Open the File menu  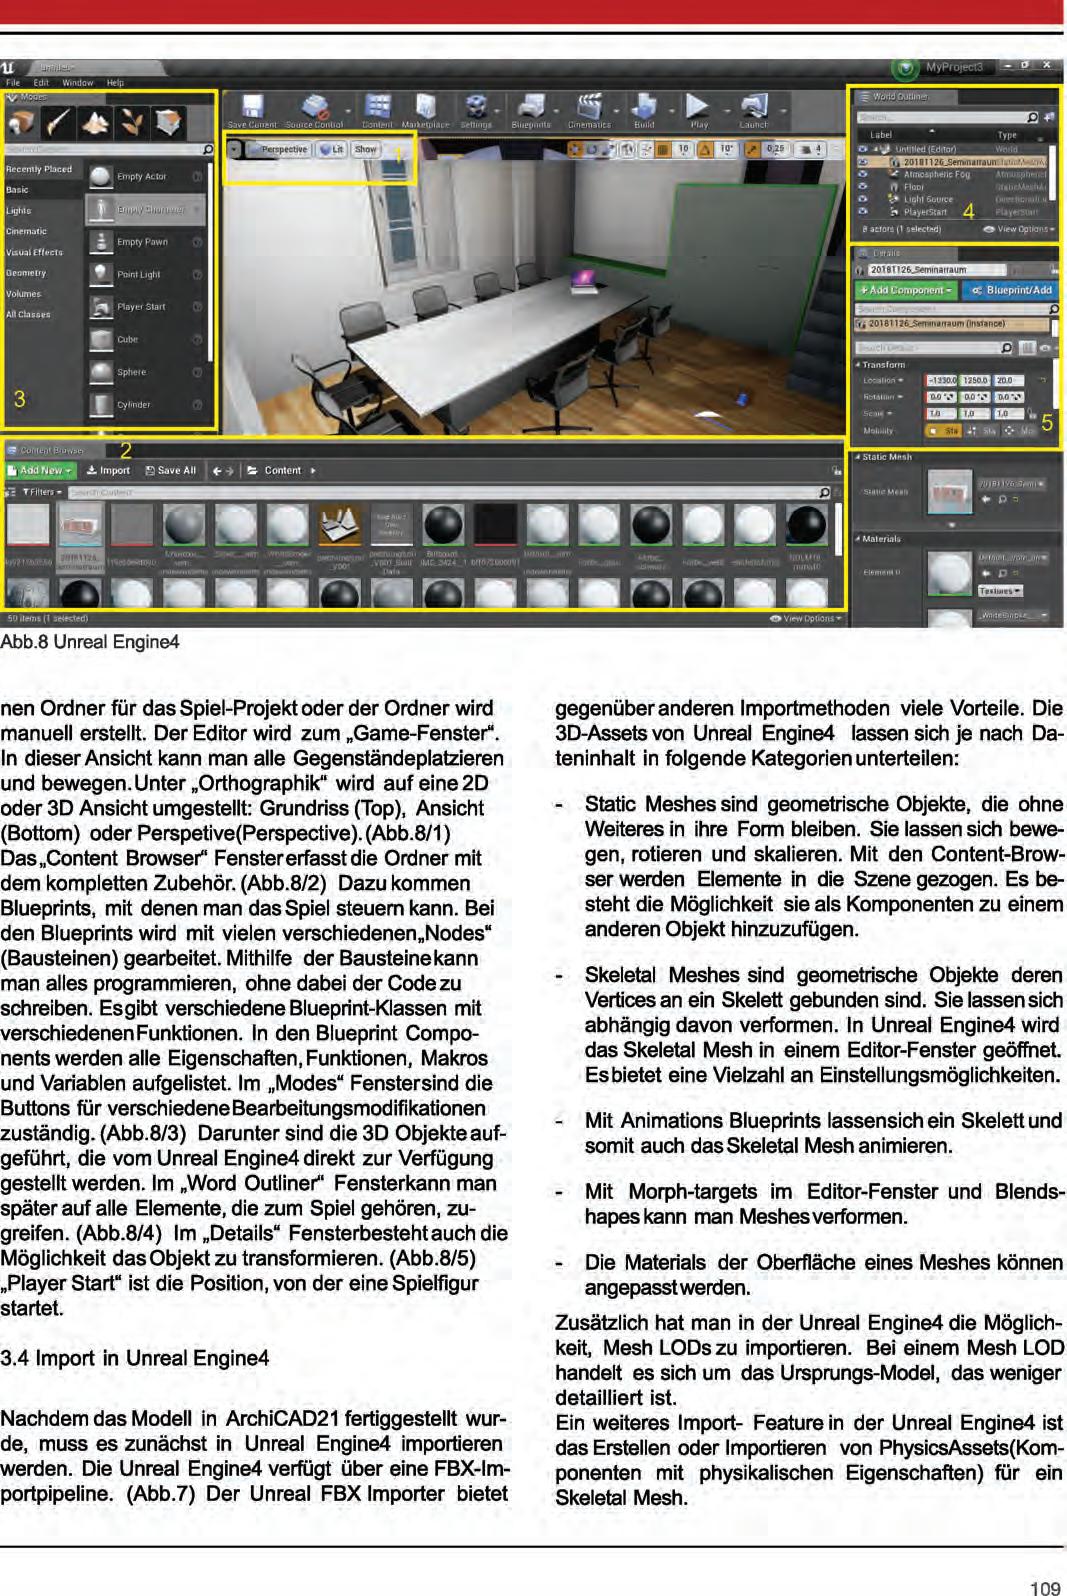click(13, 83)
